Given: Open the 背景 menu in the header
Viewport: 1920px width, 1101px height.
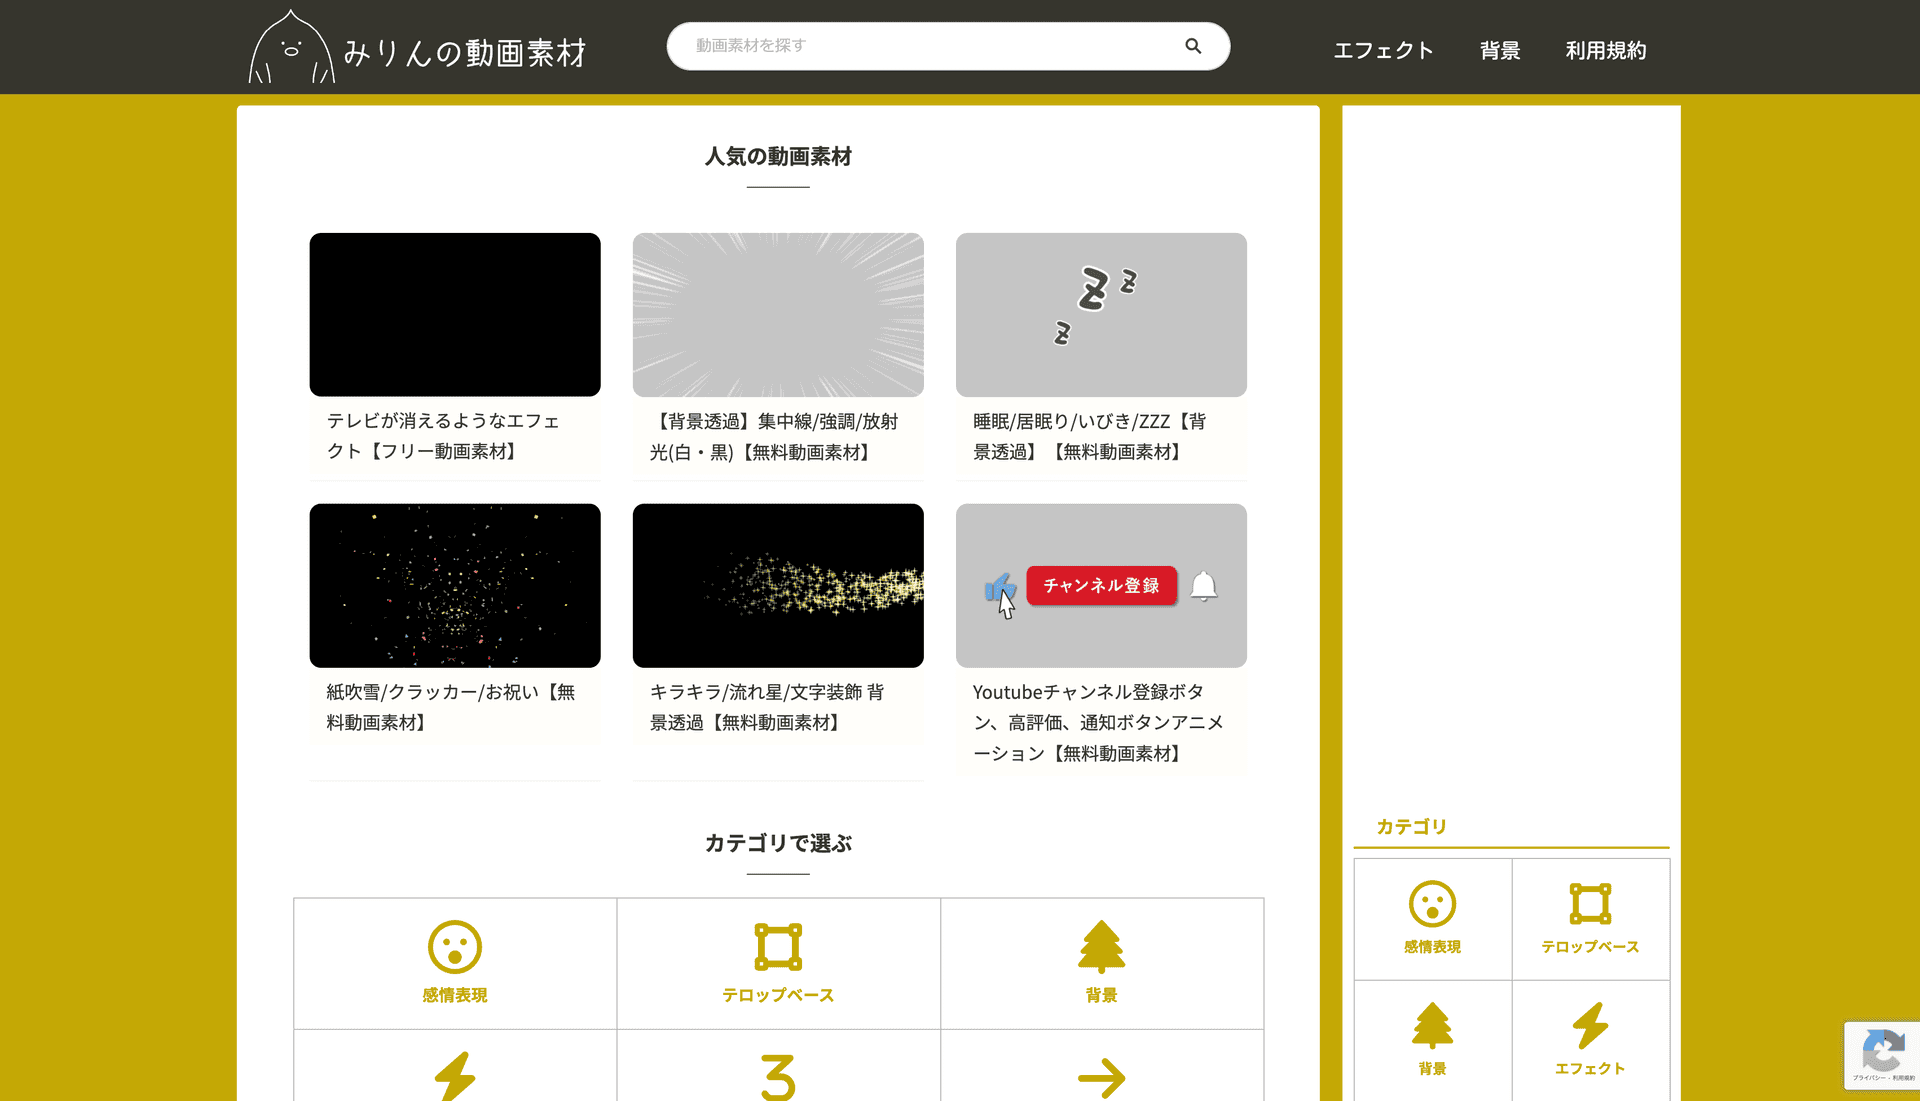Looking at the screenshot, I should pos(1500,50).
